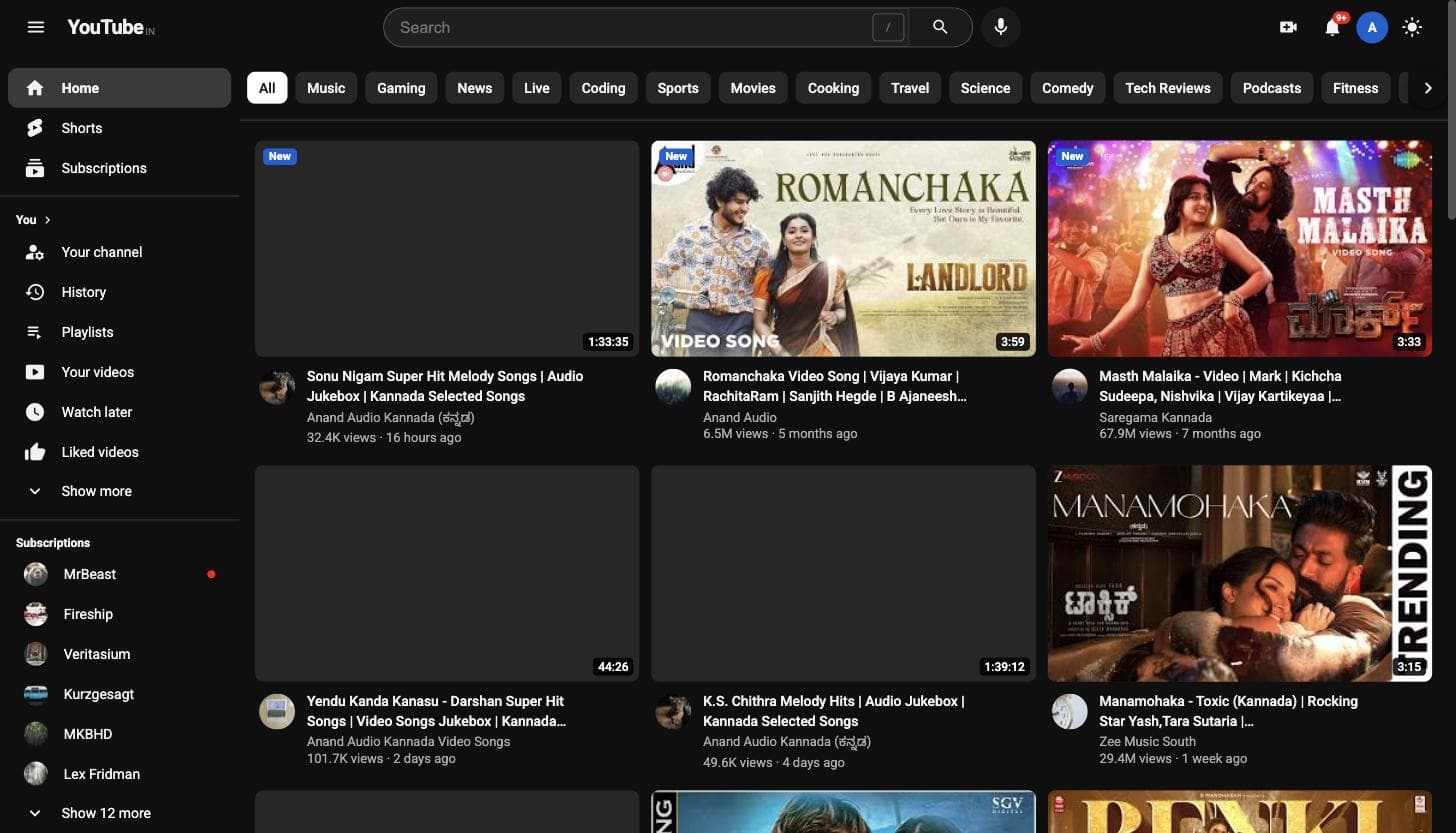Start voice search with microphone icon

[1000, 27]
